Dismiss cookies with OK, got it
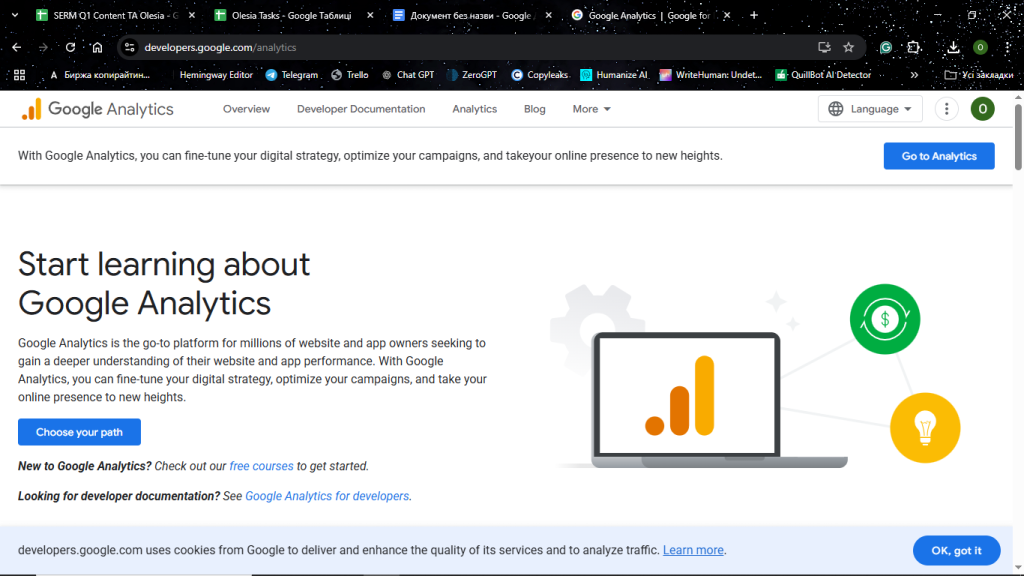 pos(956,550)
